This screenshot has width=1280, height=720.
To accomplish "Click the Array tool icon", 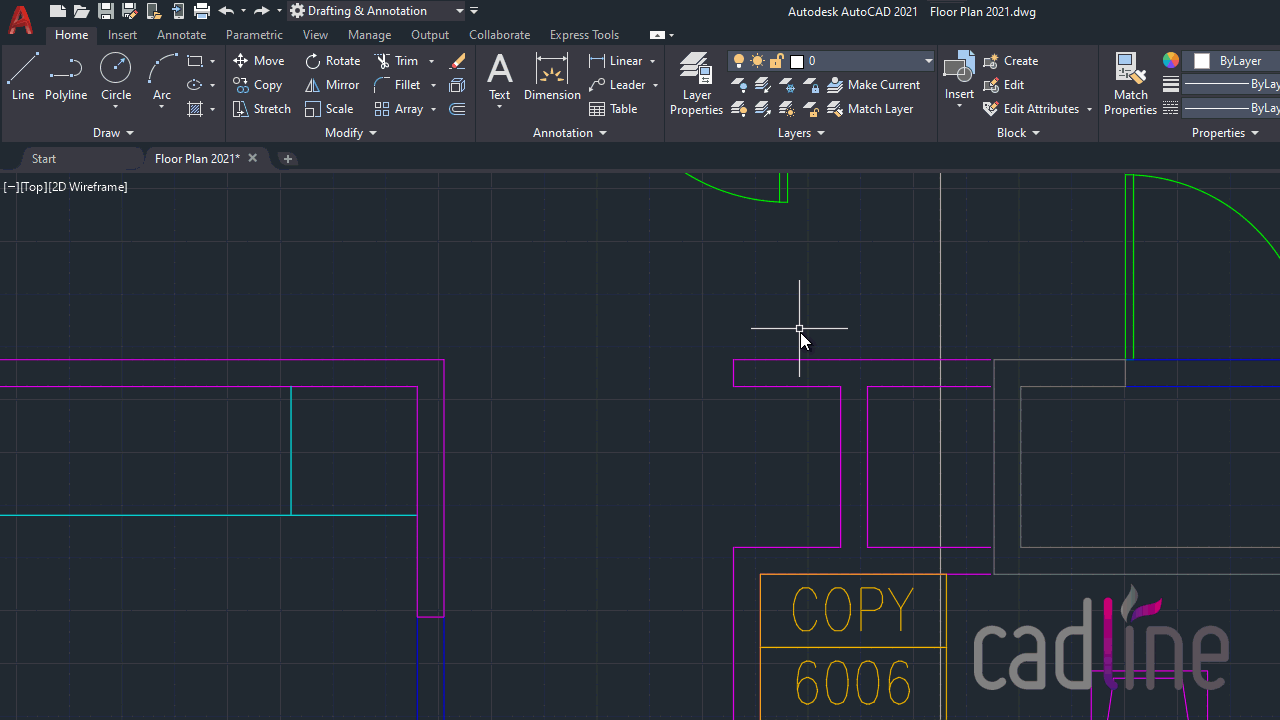I will tap(382, 109).
